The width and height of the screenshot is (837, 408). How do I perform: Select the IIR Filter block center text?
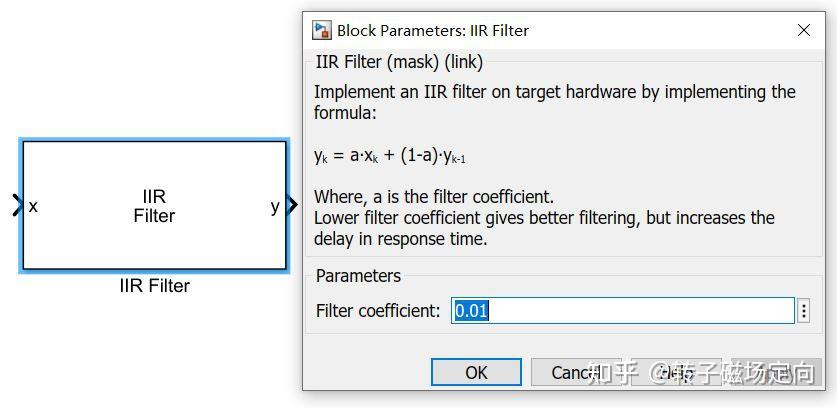pyautogui.click(x=154, y=206)
